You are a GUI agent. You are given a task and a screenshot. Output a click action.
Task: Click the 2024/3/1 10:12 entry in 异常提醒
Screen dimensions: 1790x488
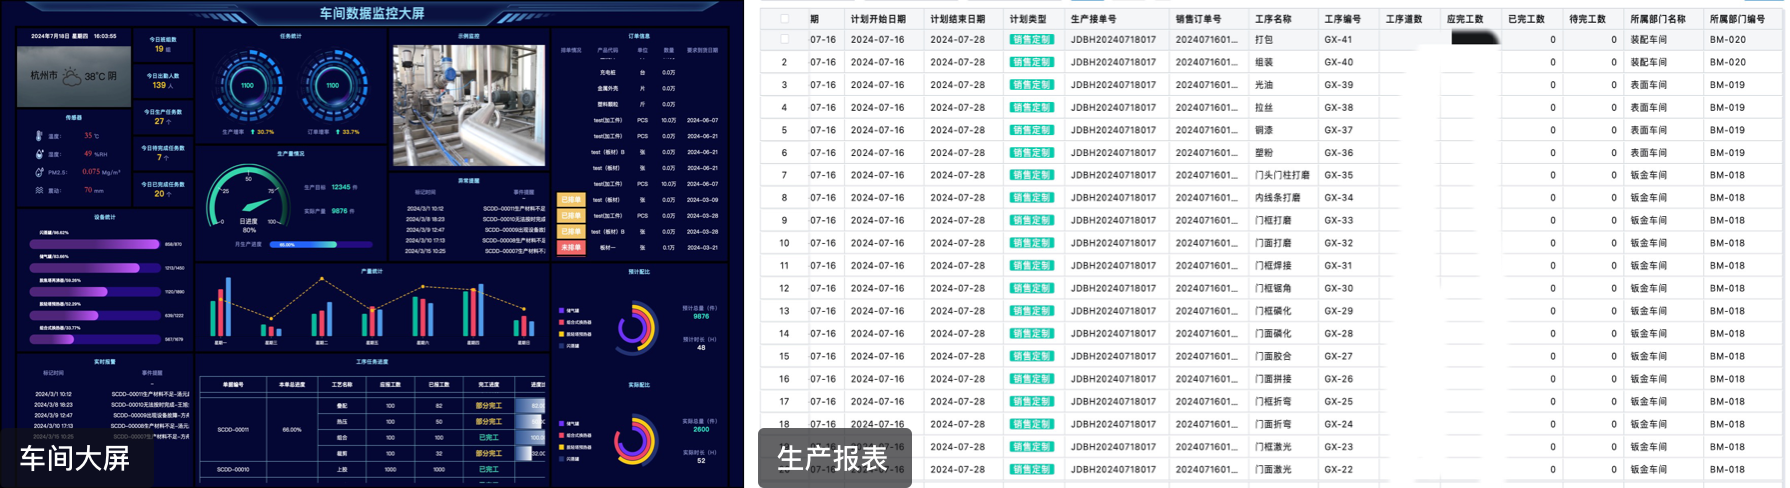click(x=425, y=209)
